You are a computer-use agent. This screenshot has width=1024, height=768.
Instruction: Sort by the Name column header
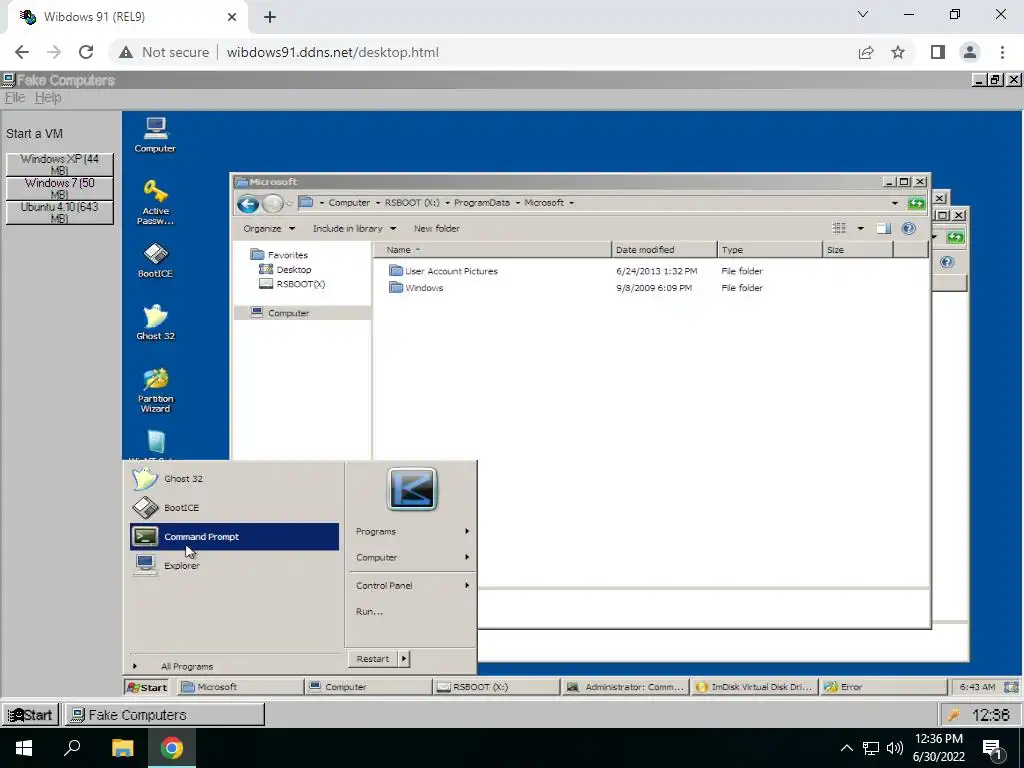coord(494,249)
